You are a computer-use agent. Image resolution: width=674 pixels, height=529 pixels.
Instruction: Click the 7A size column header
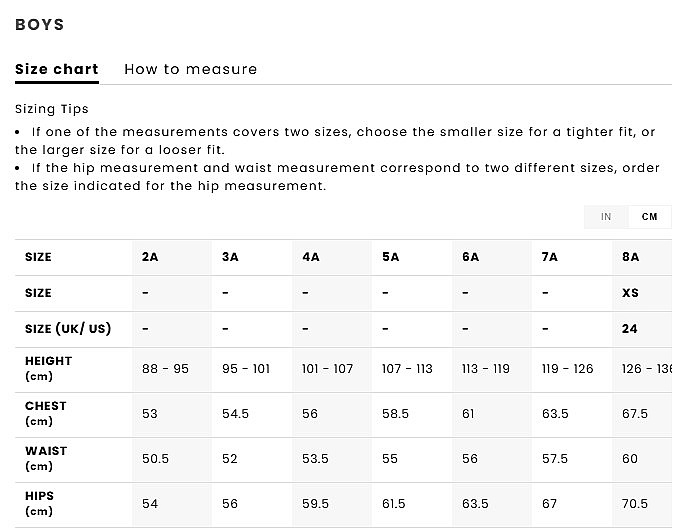[549, 257]
